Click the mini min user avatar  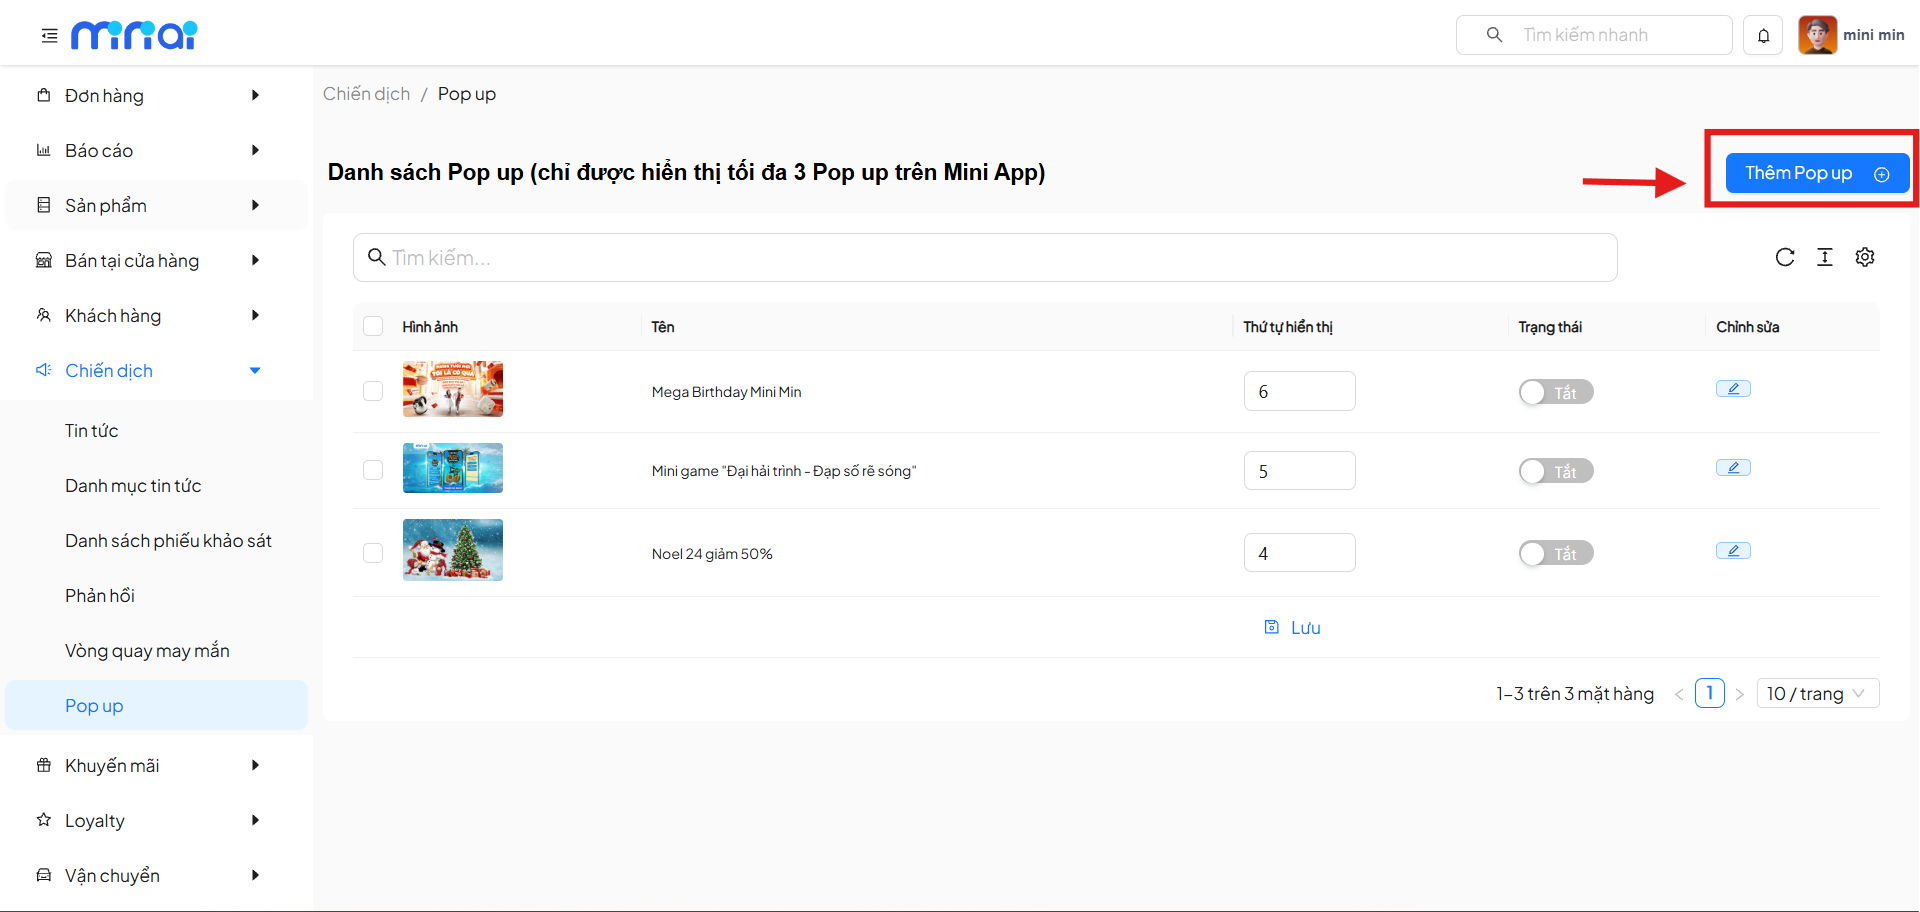(1816, 35)
